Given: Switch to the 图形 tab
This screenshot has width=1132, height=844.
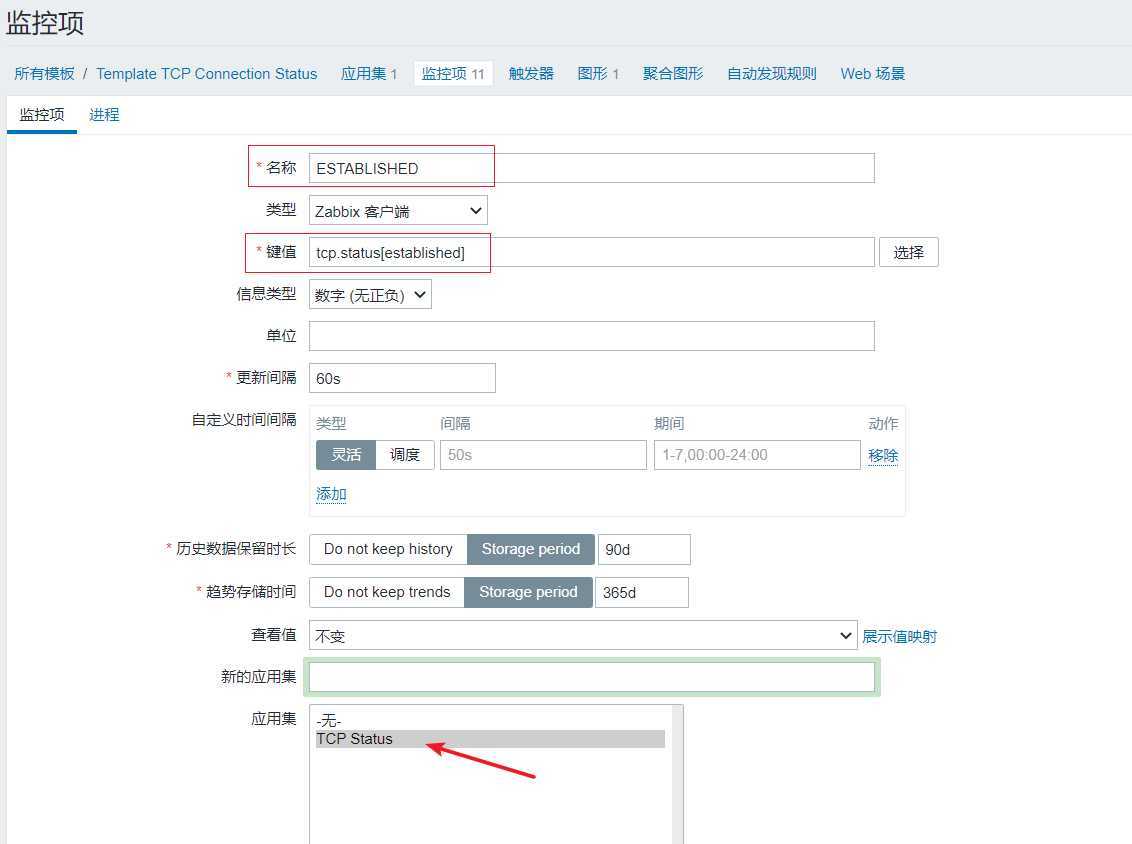Looking at the screenshot, I should click(593, 73).
